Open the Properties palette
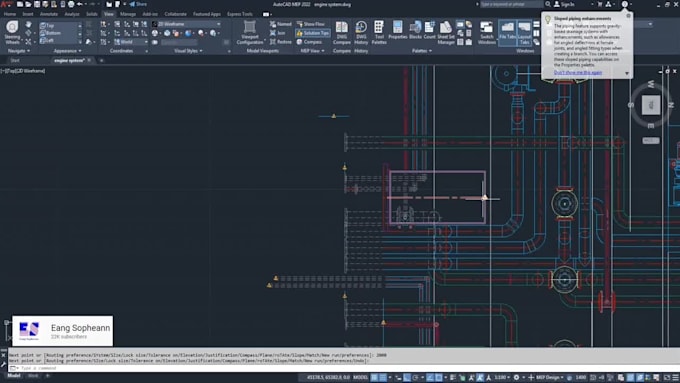 (398, 30)
